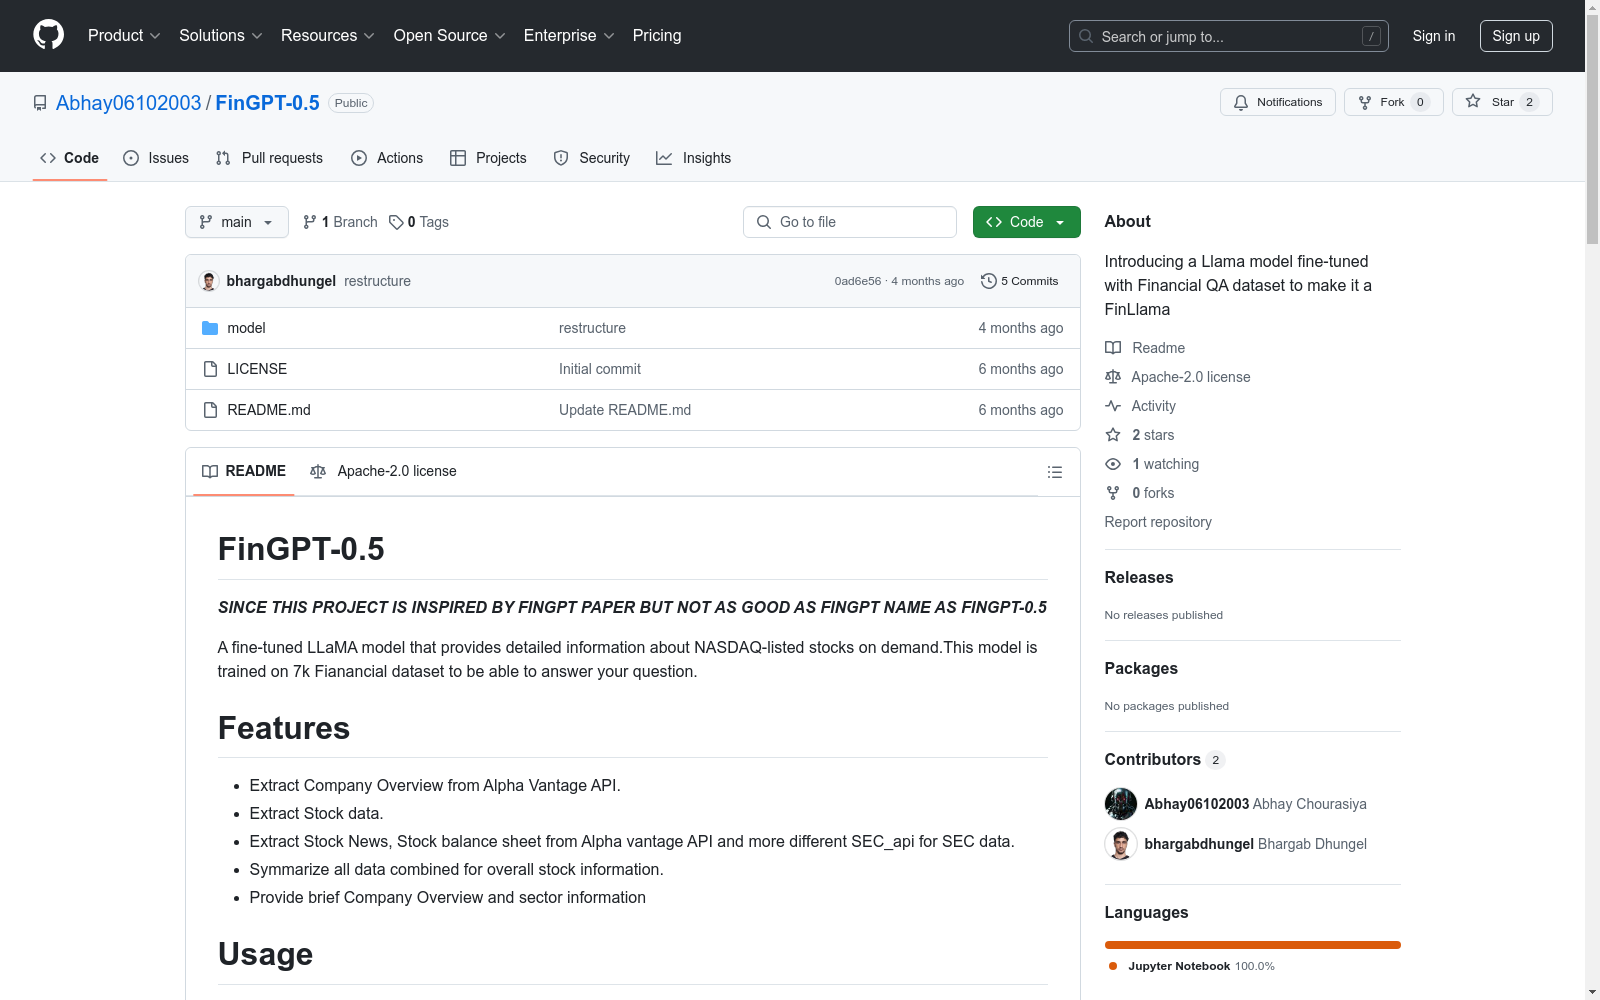The height and width of the screenshot is (1000, 1600).
Task: Click the branch icon next to 1 Branch
Action: [x=310, y=222]
